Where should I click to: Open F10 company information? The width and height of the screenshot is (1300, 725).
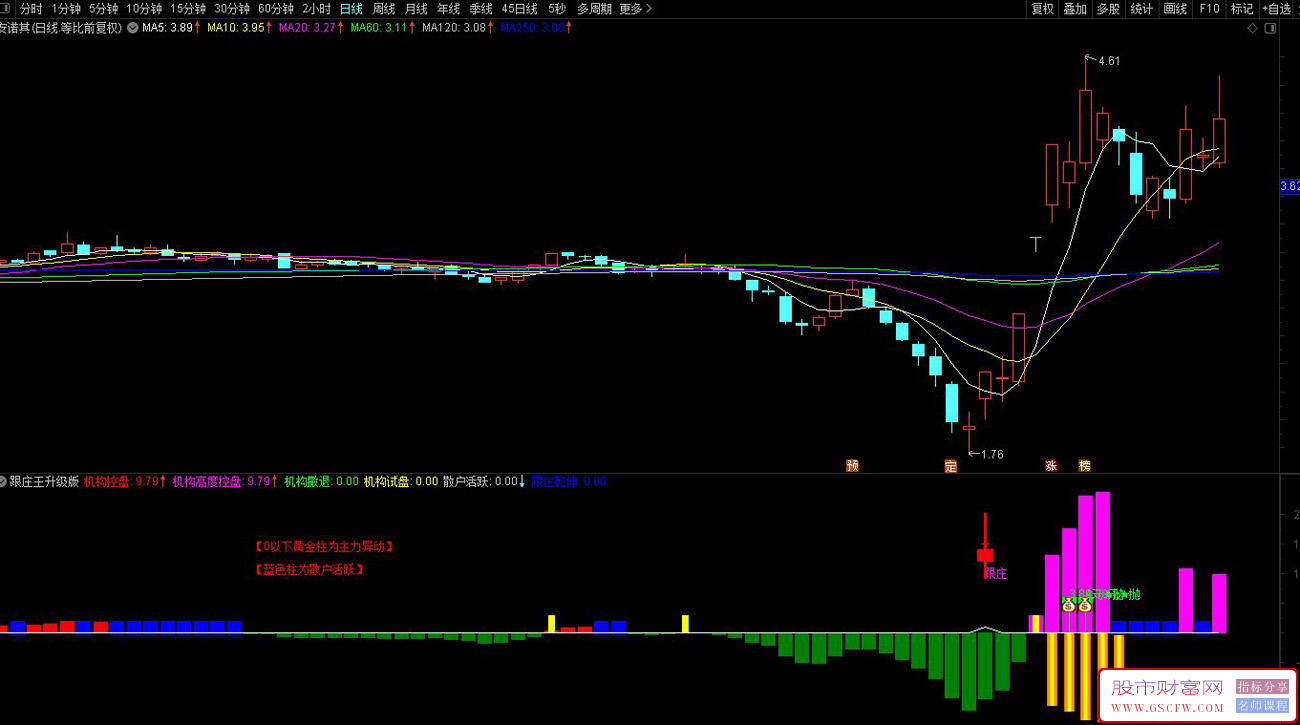tap(1209, 8)
